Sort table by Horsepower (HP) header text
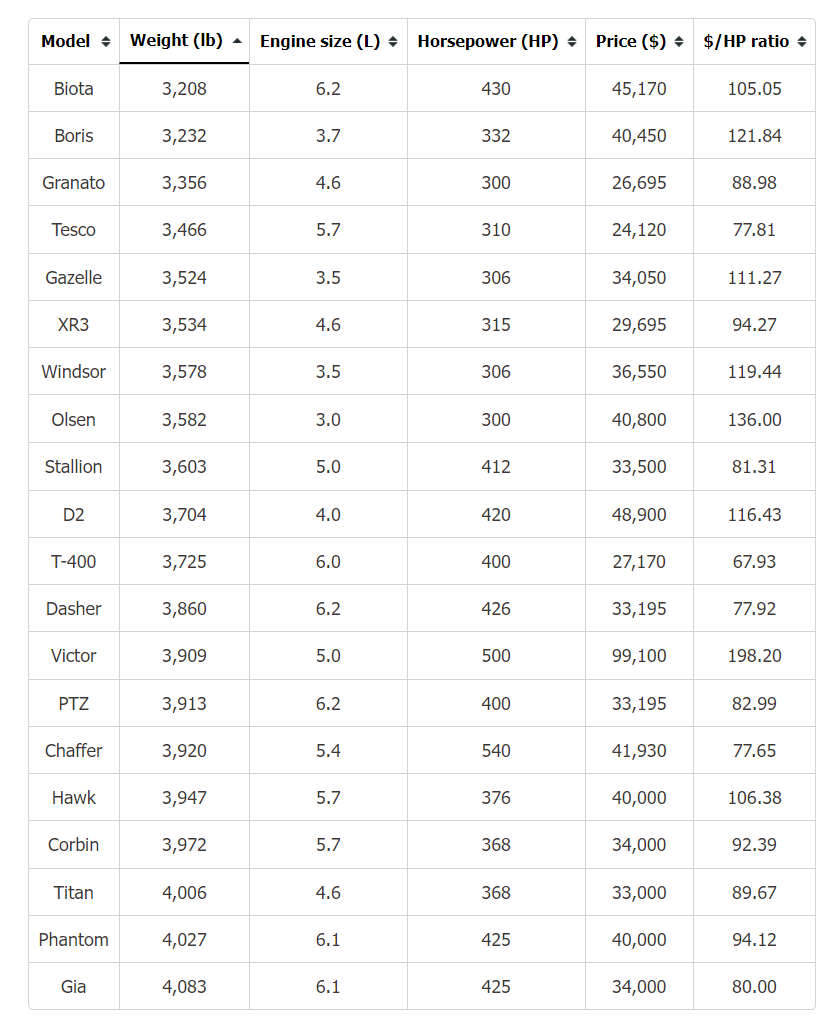The height and width of the screenshot is (1033, 833). point(488,42)
